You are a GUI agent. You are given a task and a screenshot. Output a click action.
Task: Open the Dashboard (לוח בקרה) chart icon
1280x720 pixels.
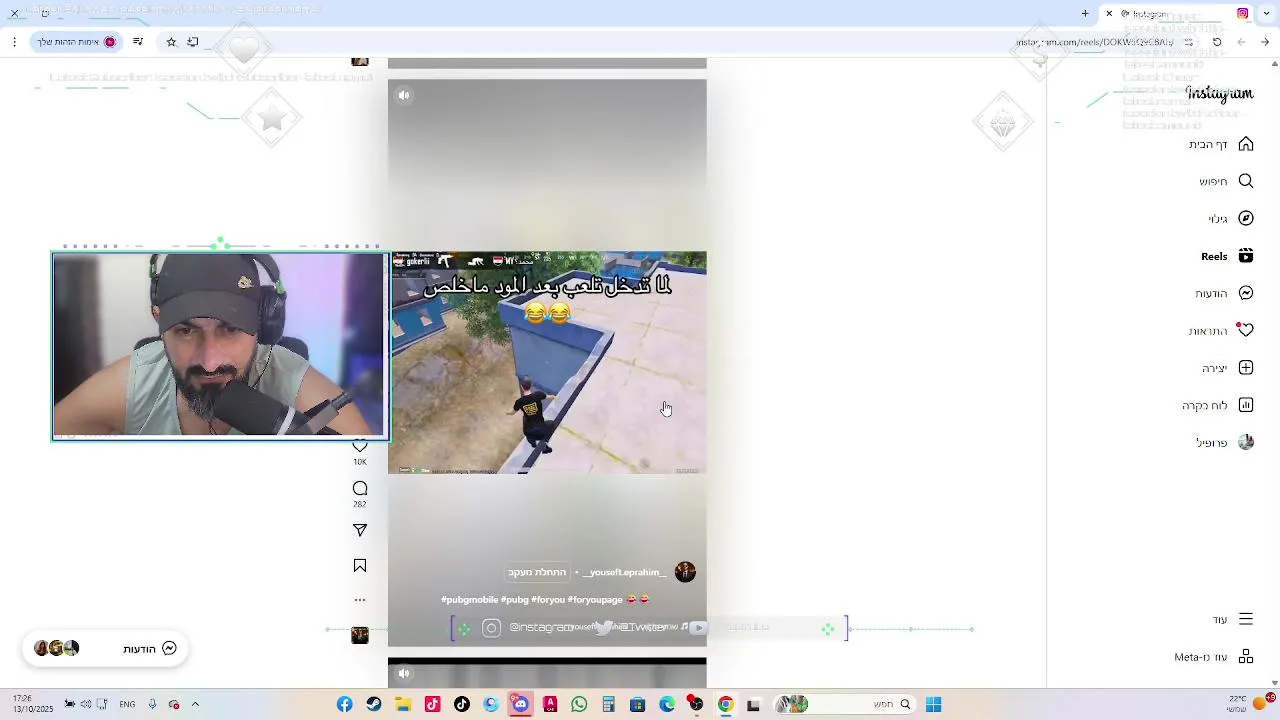click(1246, 405)
